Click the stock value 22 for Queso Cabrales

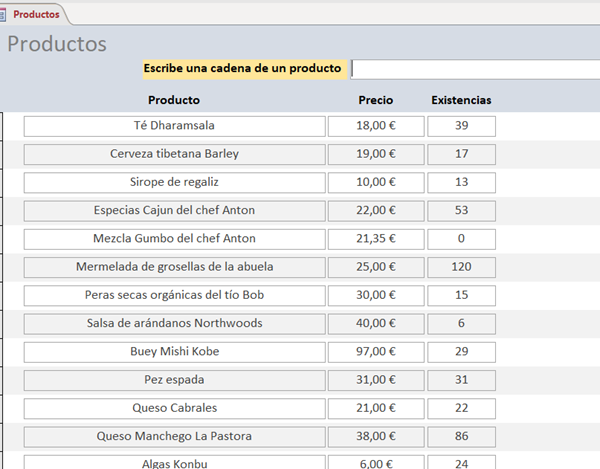[x=461, y=408]
